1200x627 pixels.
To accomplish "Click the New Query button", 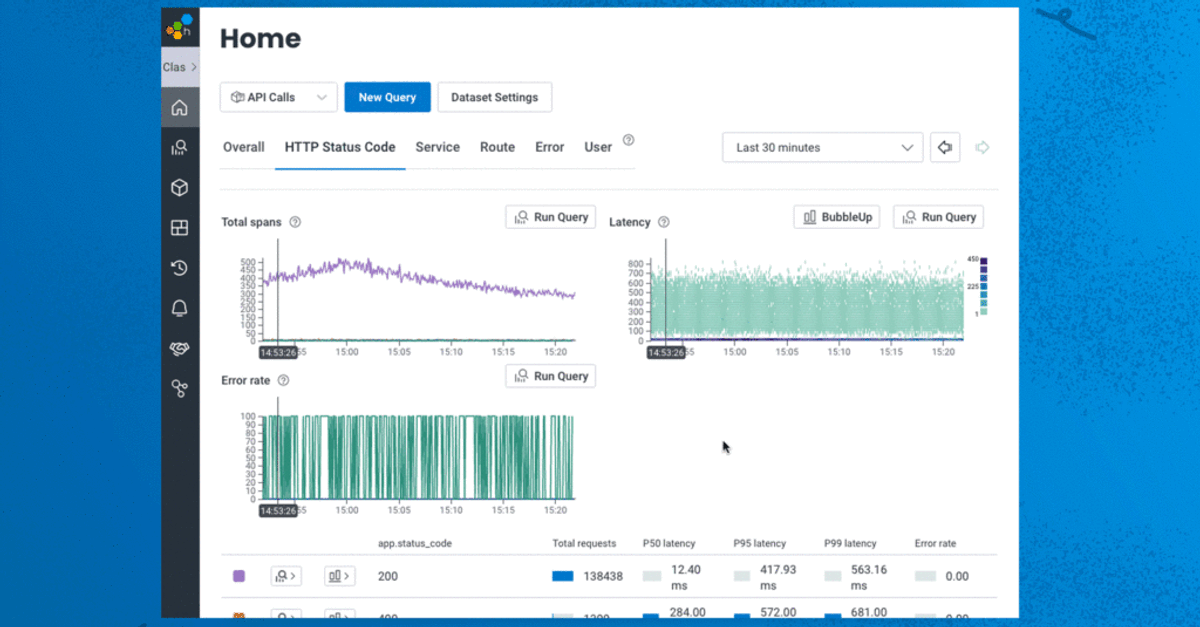I will [x=387, y=97].
